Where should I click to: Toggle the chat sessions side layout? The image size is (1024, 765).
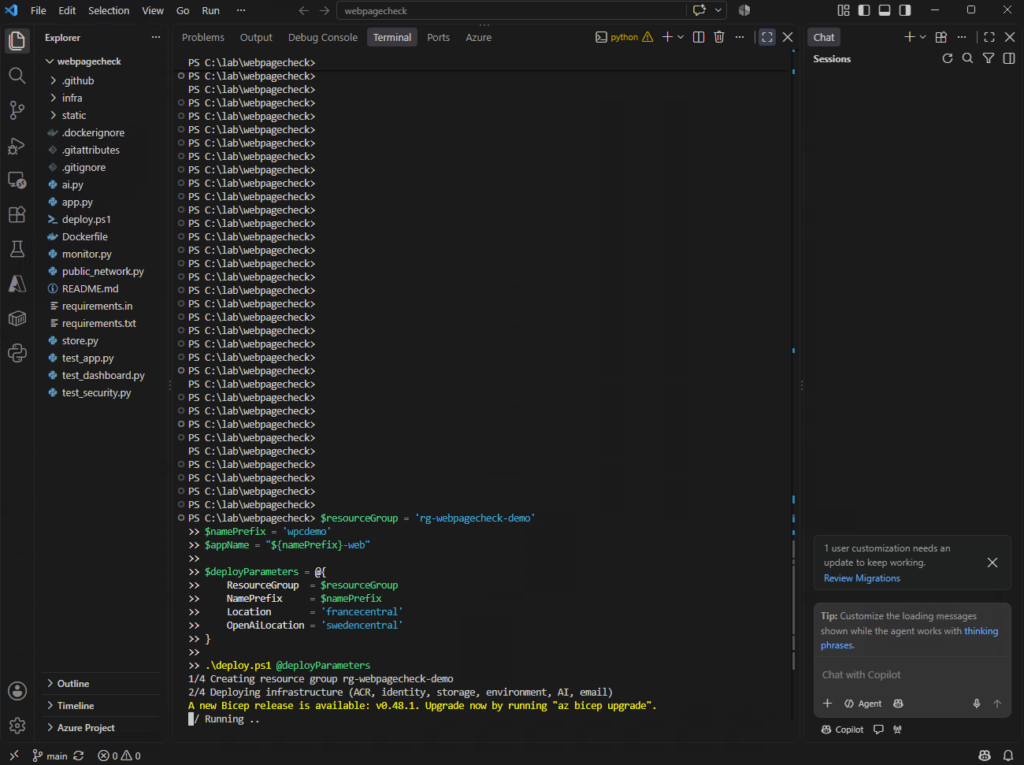[1008, 59]
